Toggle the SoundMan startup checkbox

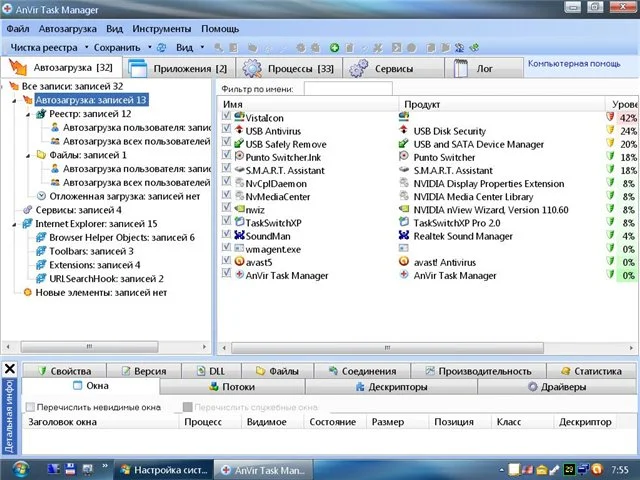[226, 235]
